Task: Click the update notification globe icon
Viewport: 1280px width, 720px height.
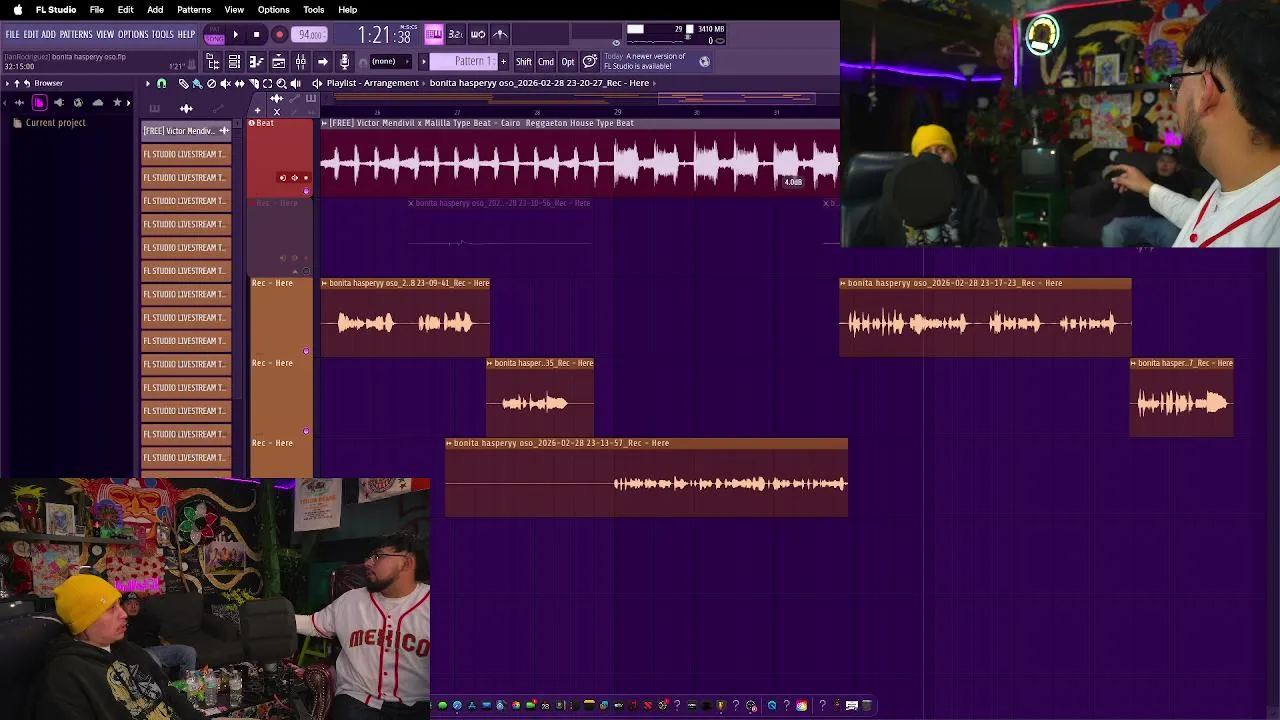Action: click(704, 62)
